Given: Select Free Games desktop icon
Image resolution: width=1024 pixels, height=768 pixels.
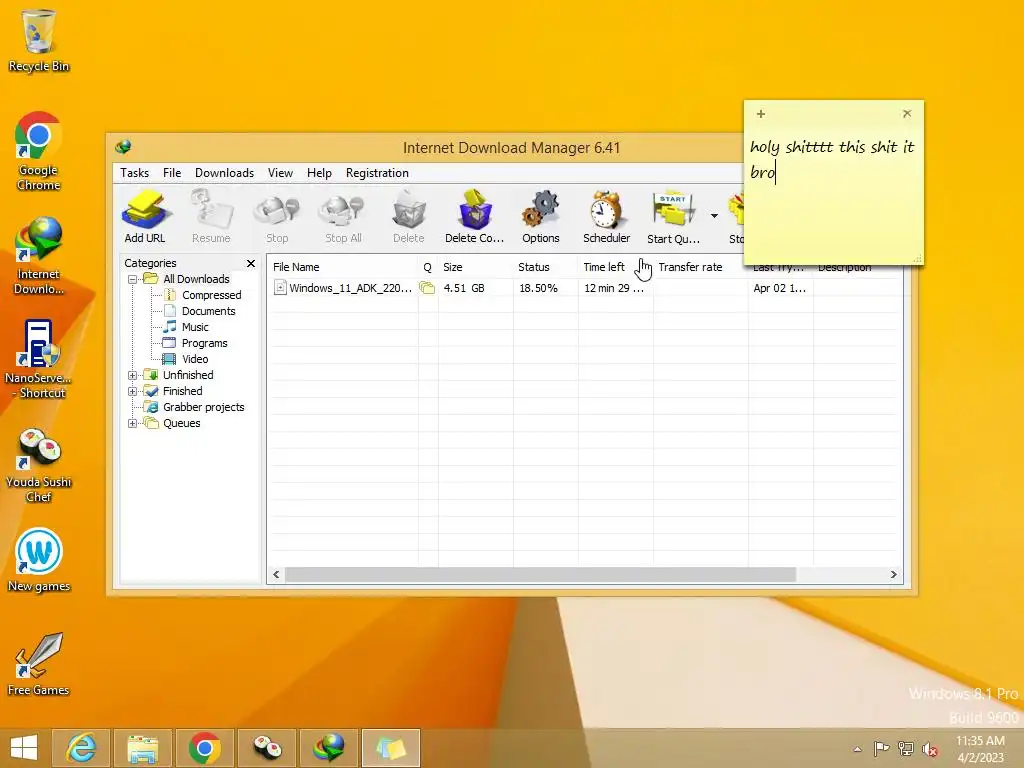Looking at the screenshot, I should coord(39,664).
